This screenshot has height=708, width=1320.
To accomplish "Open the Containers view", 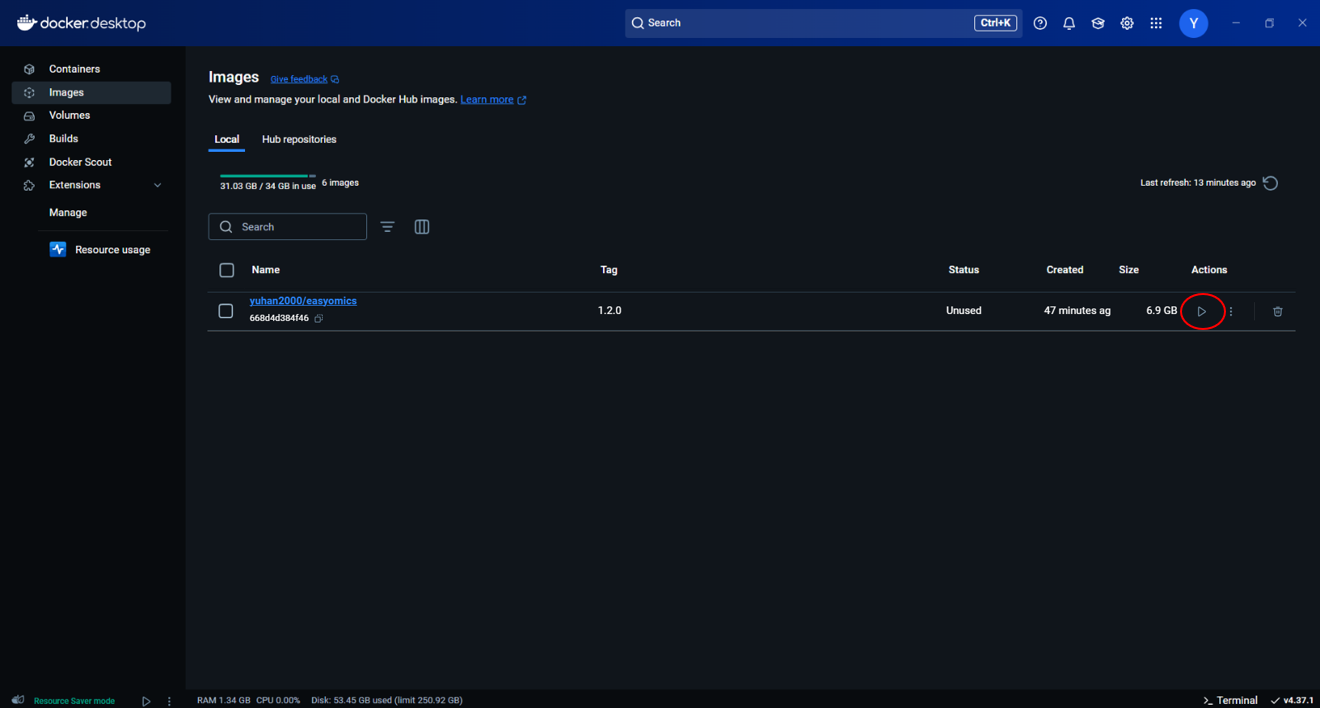I will [x=91, y=69].
